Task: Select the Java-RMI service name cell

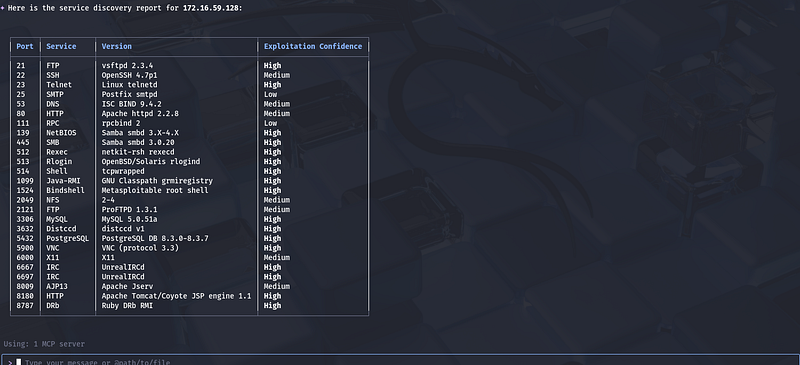Action: (64, 181)
